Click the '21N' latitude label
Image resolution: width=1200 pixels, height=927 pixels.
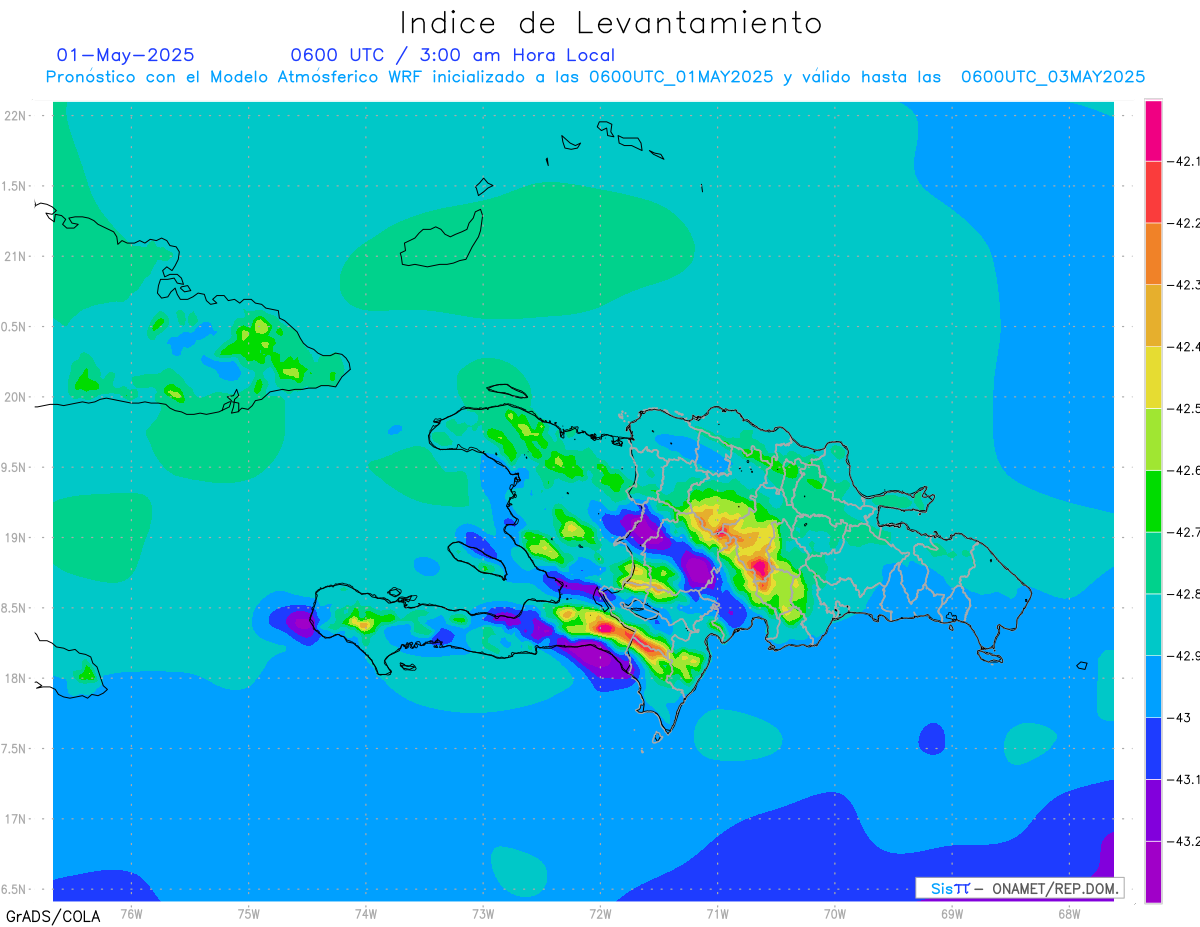15,257
